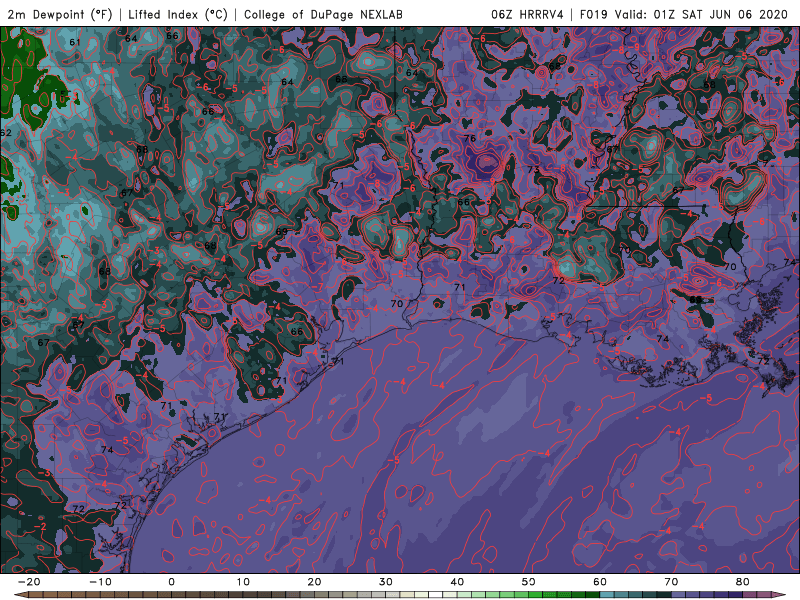Click the '10' label on the color scale

point(243,582)
